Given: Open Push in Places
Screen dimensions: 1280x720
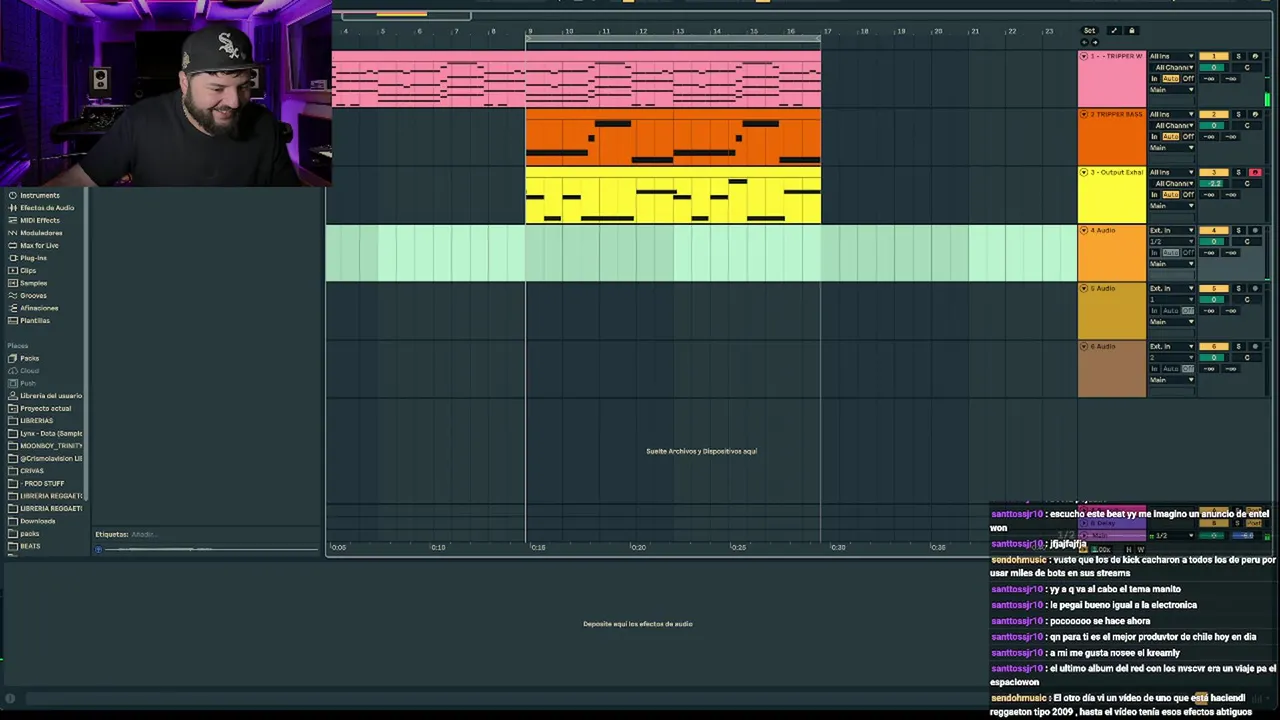Looking at the screenshot, I should [27, 383].
